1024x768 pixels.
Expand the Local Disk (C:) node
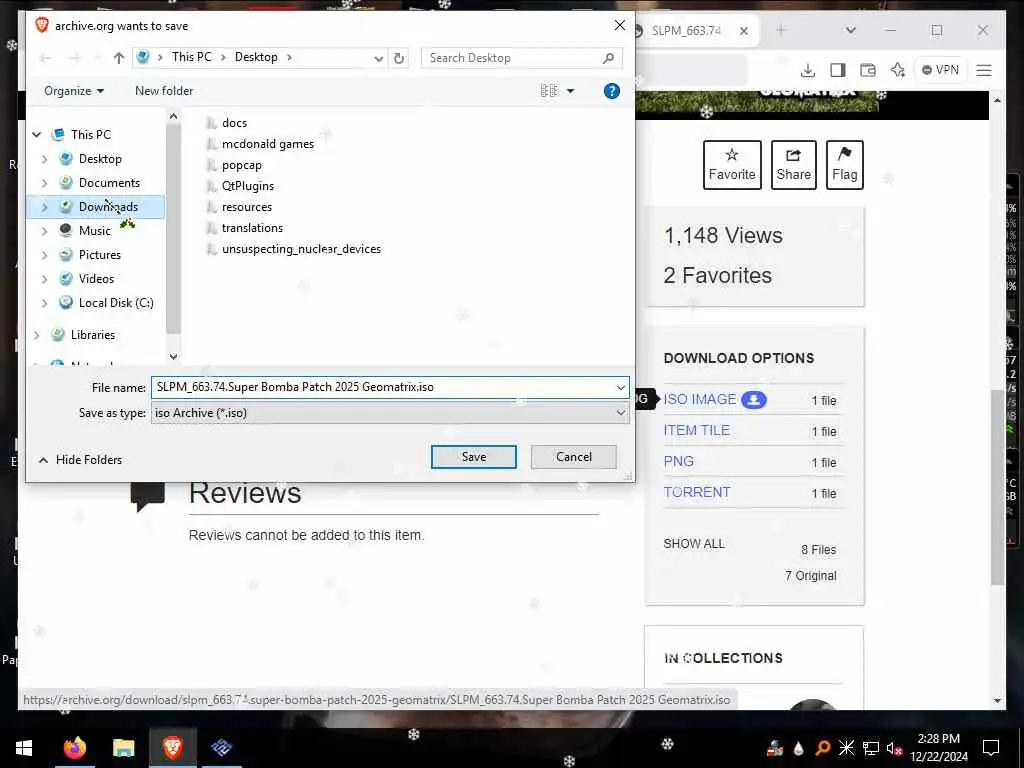pos(44,303)
